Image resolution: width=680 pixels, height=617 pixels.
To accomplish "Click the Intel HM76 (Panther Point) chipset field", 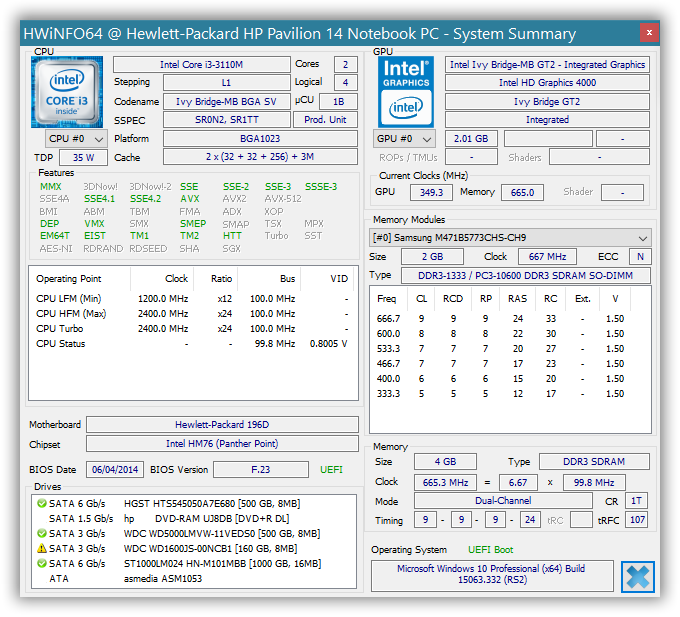I will 222,444.
